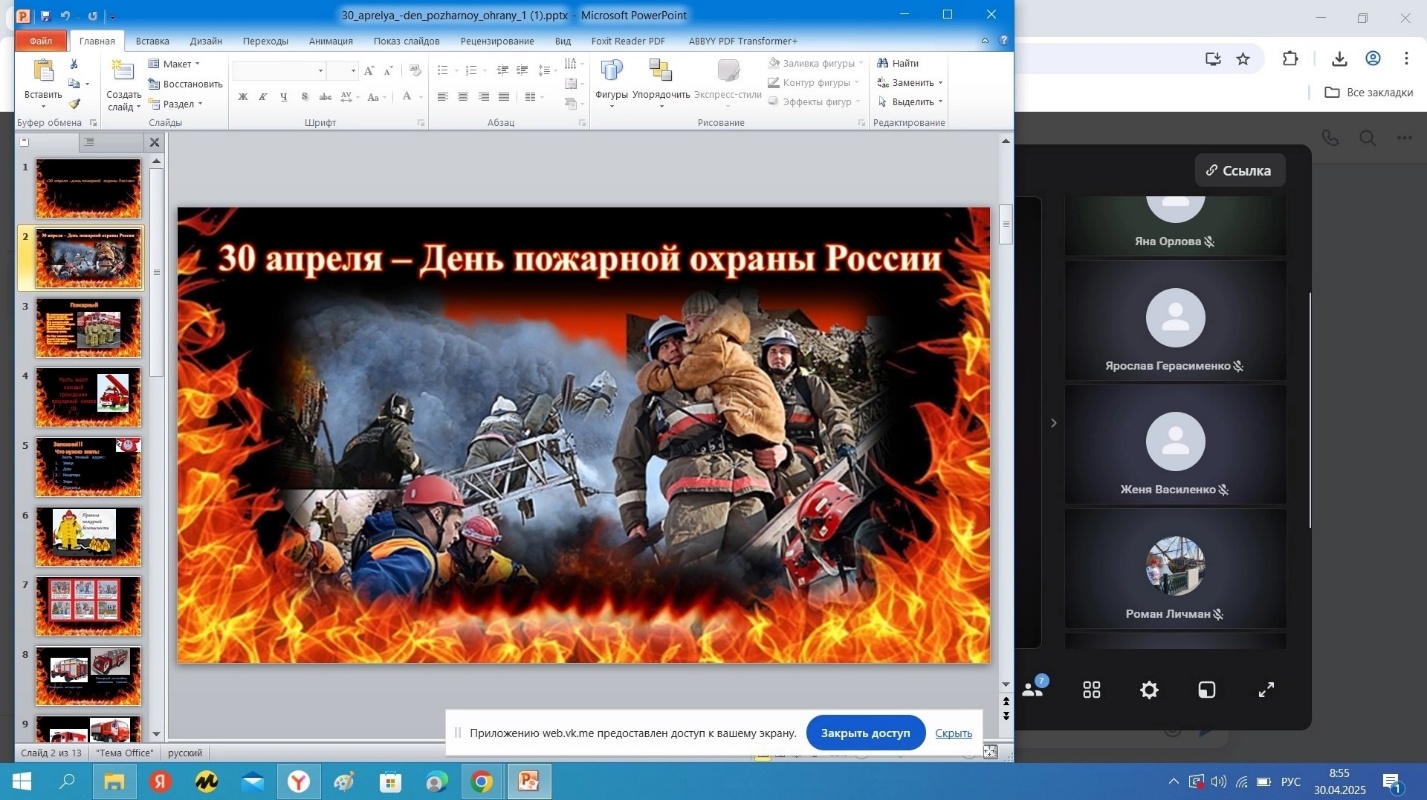Open Chrome profile avatar icon
1427x800 pixels.
tap(1373, 59)
